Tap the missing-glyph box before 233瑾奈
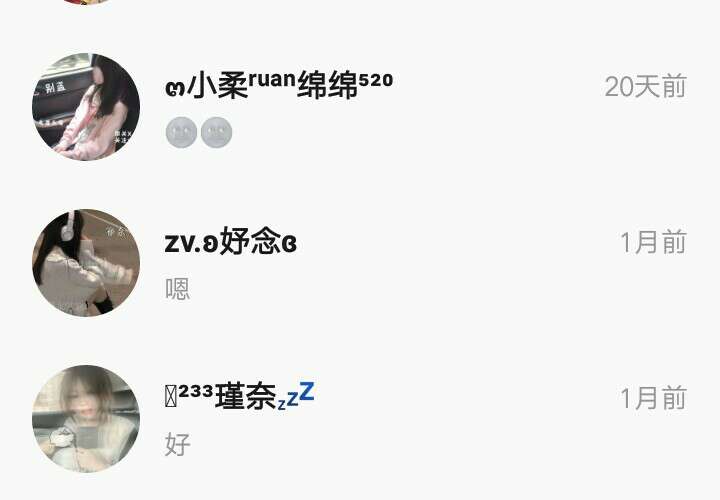 (170, 397)
